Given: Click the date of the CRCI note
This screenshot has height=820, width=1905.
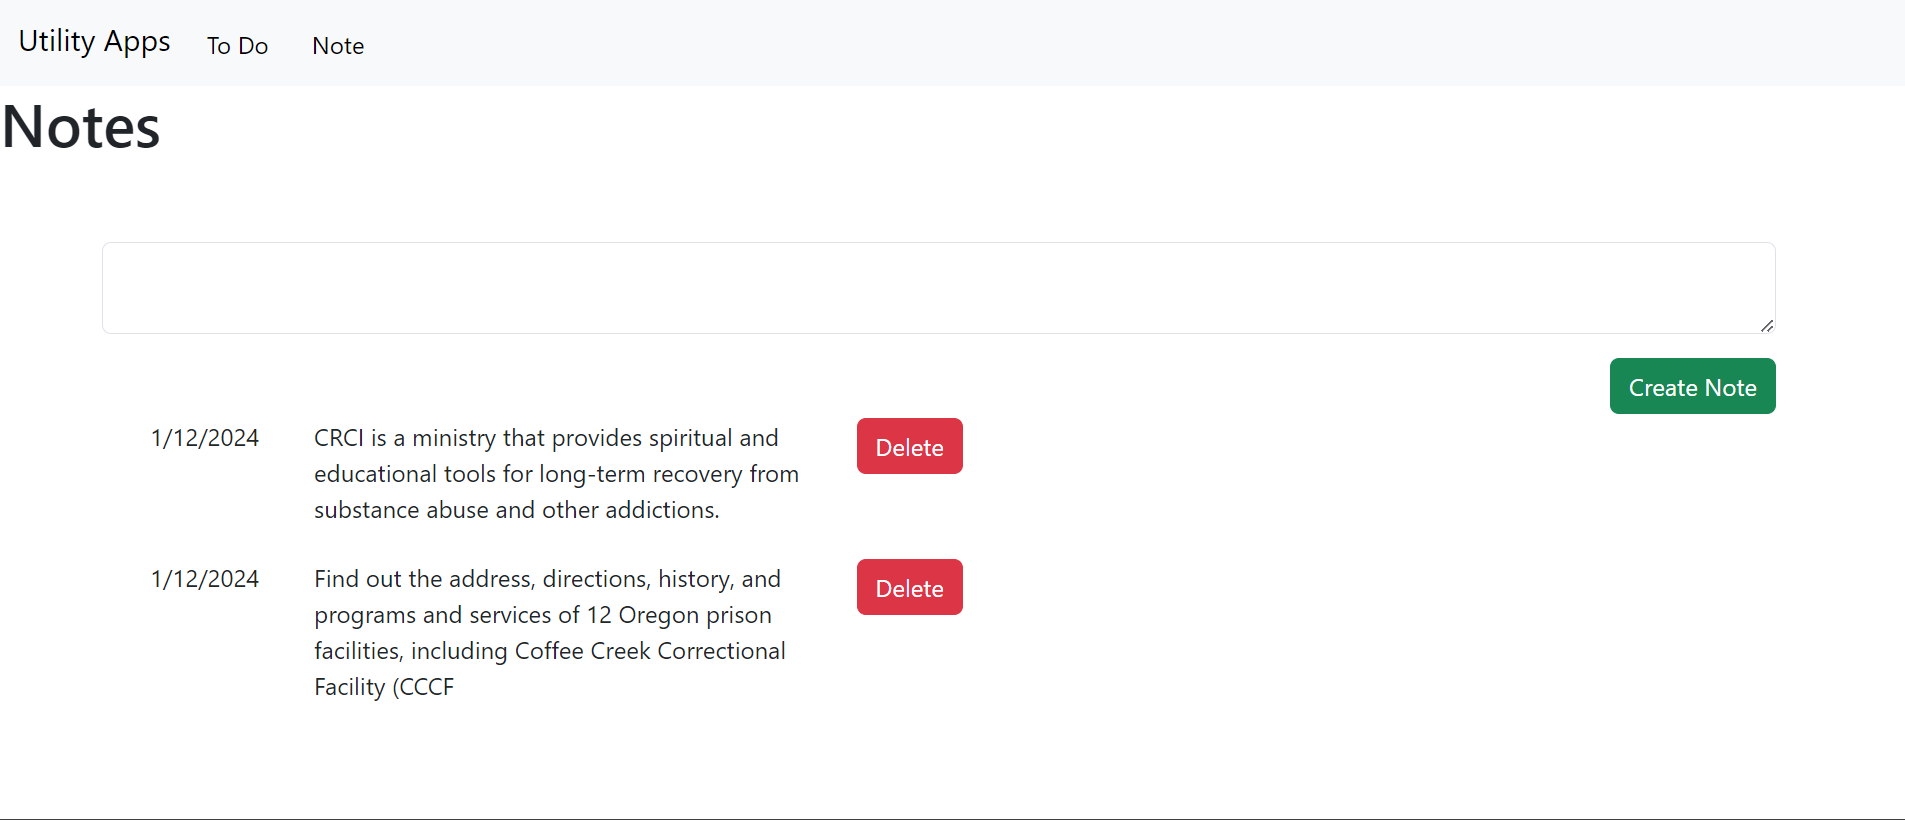Looking at the screenshot, I should (205, 438).
